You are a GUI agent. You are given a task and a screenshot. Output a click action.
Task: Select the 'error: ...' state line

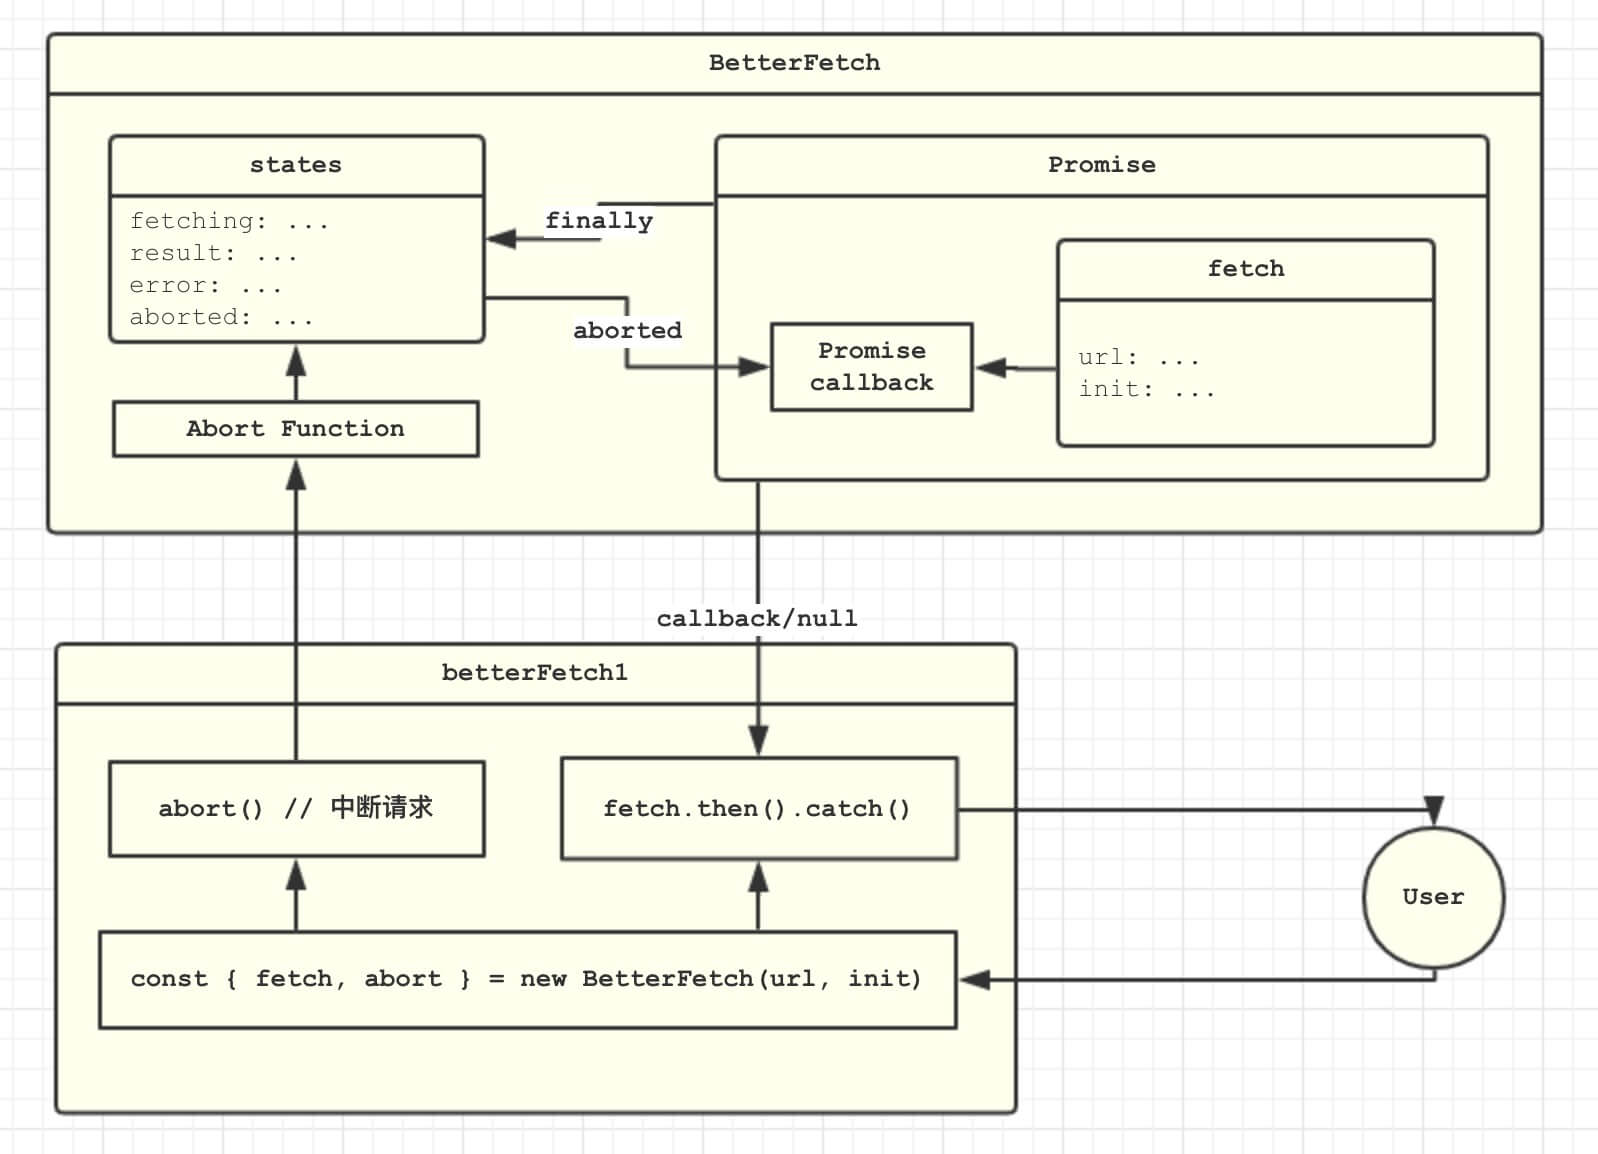(205, 285)
